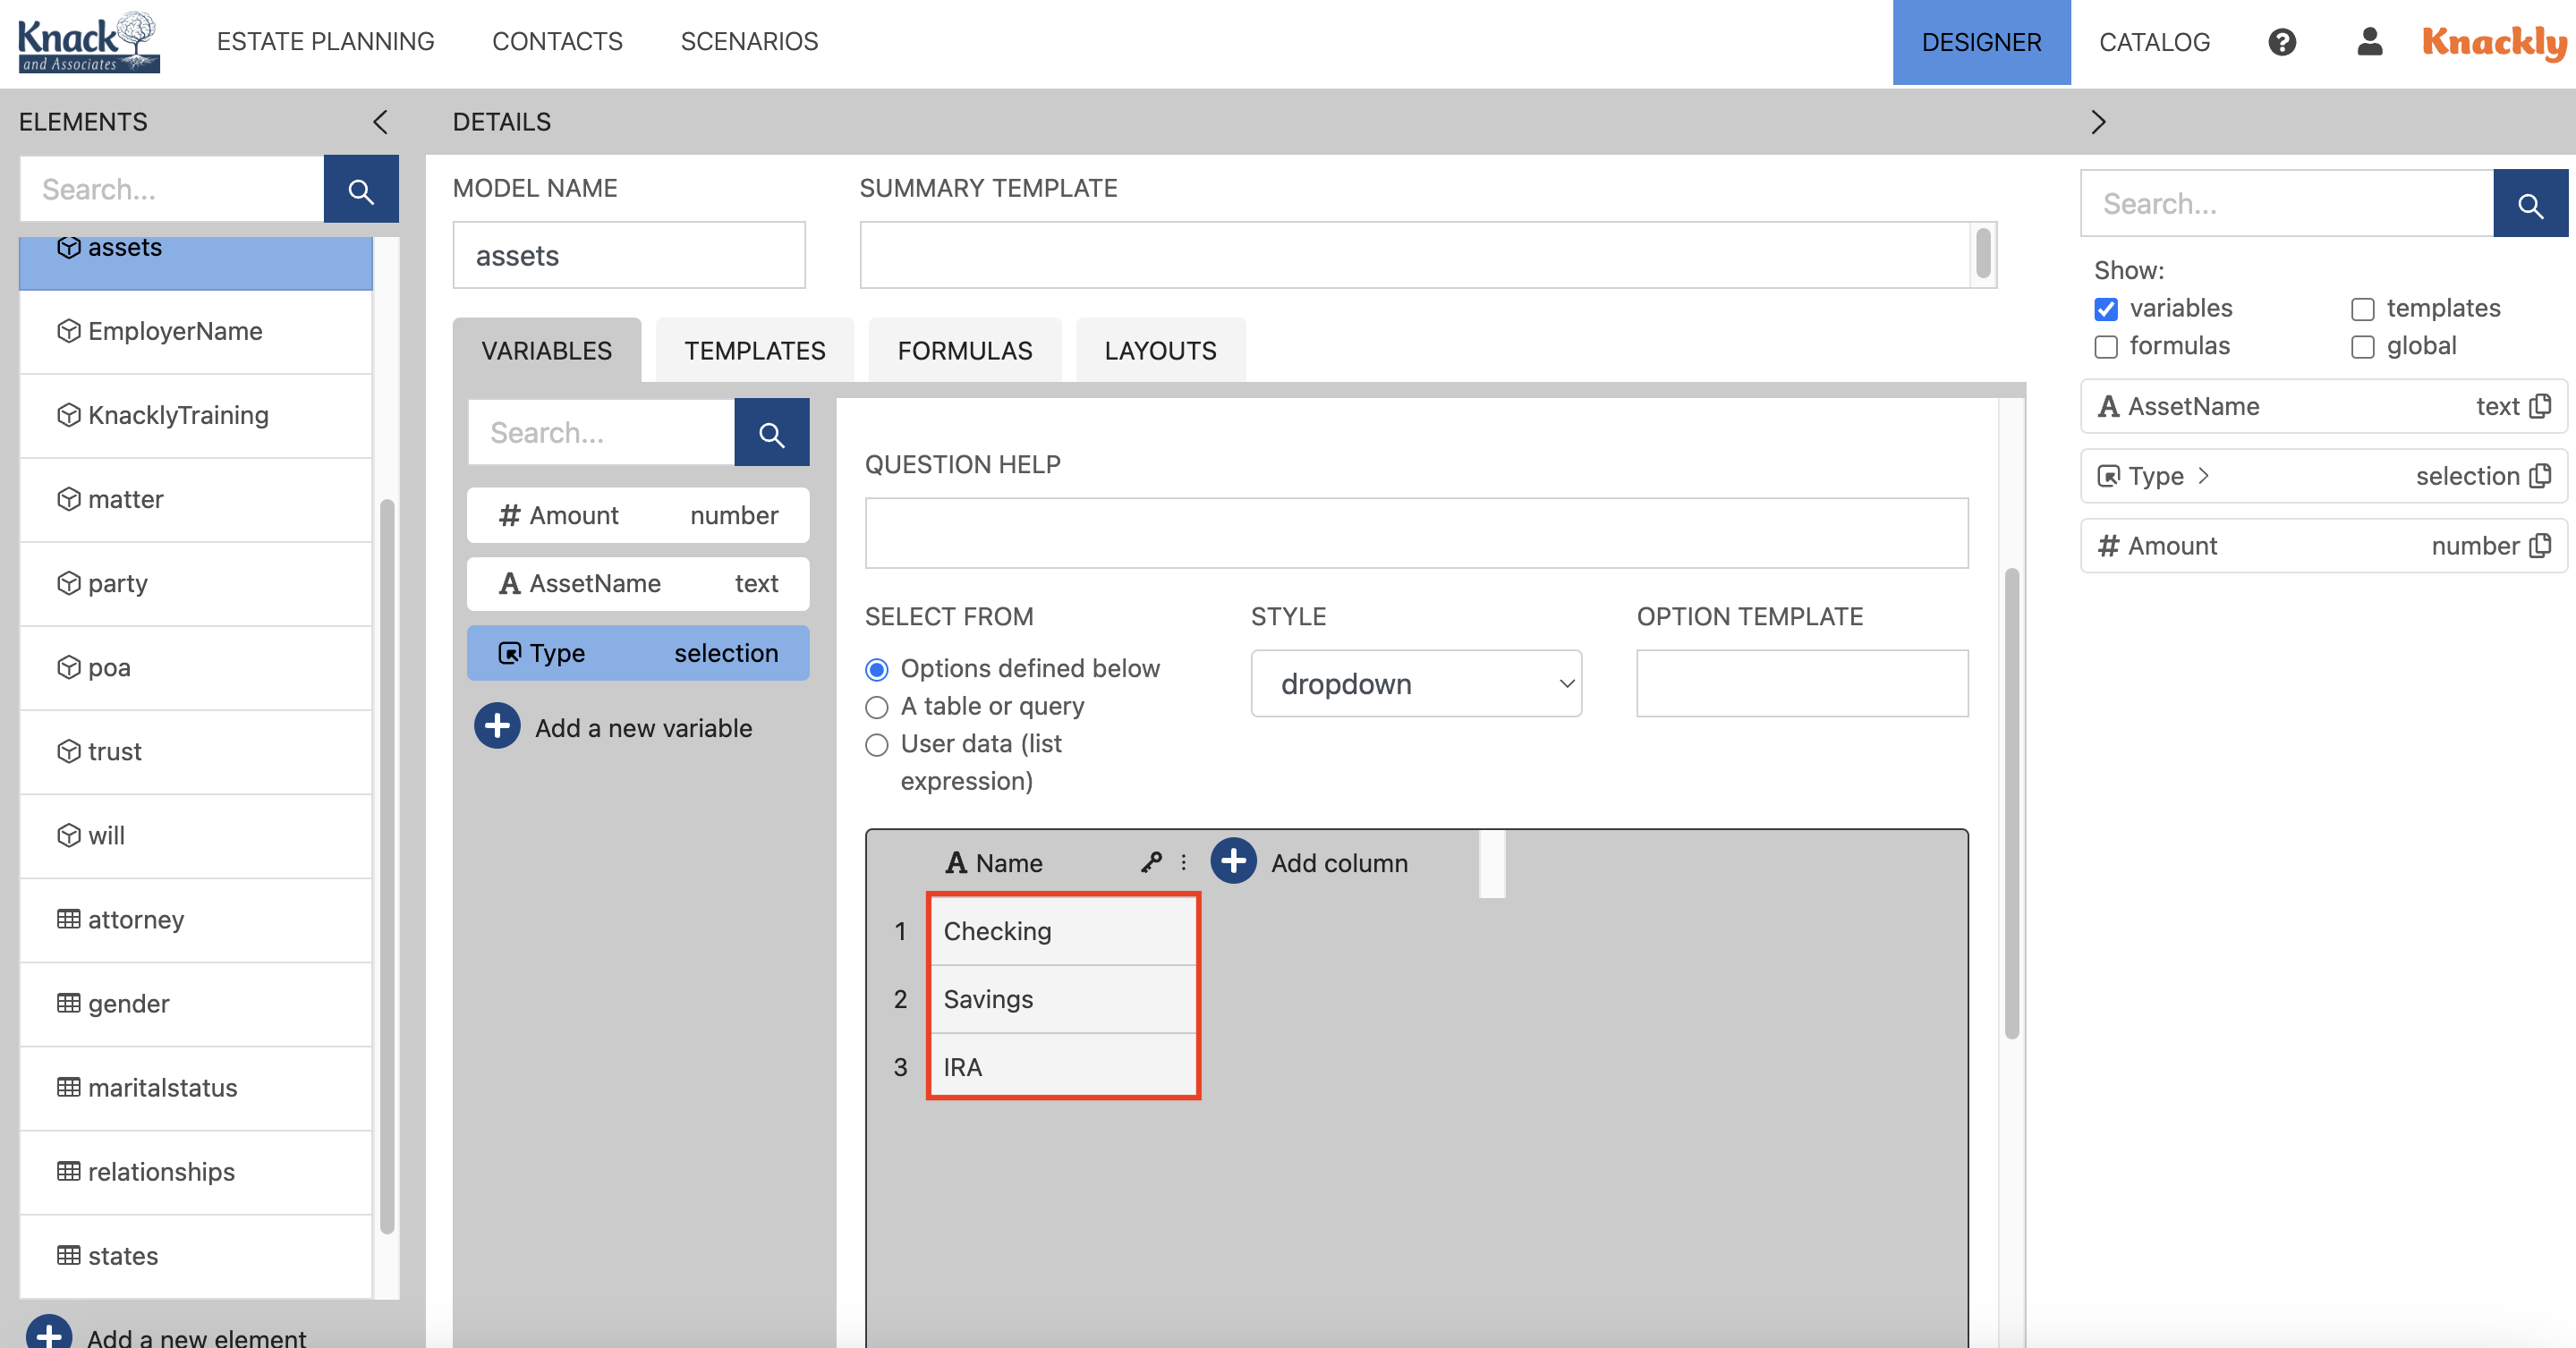Expand the Type selection in the right panel

click(x=2205, y=476)
